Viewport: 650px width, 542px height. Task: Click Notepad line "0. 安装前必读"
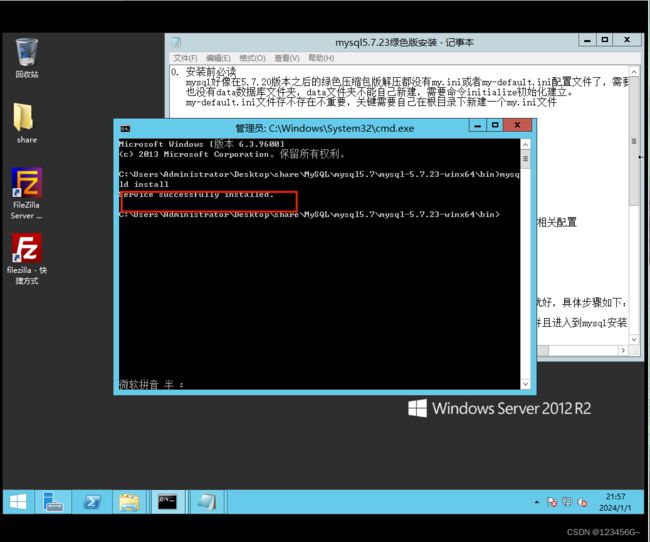click(204, 72)
